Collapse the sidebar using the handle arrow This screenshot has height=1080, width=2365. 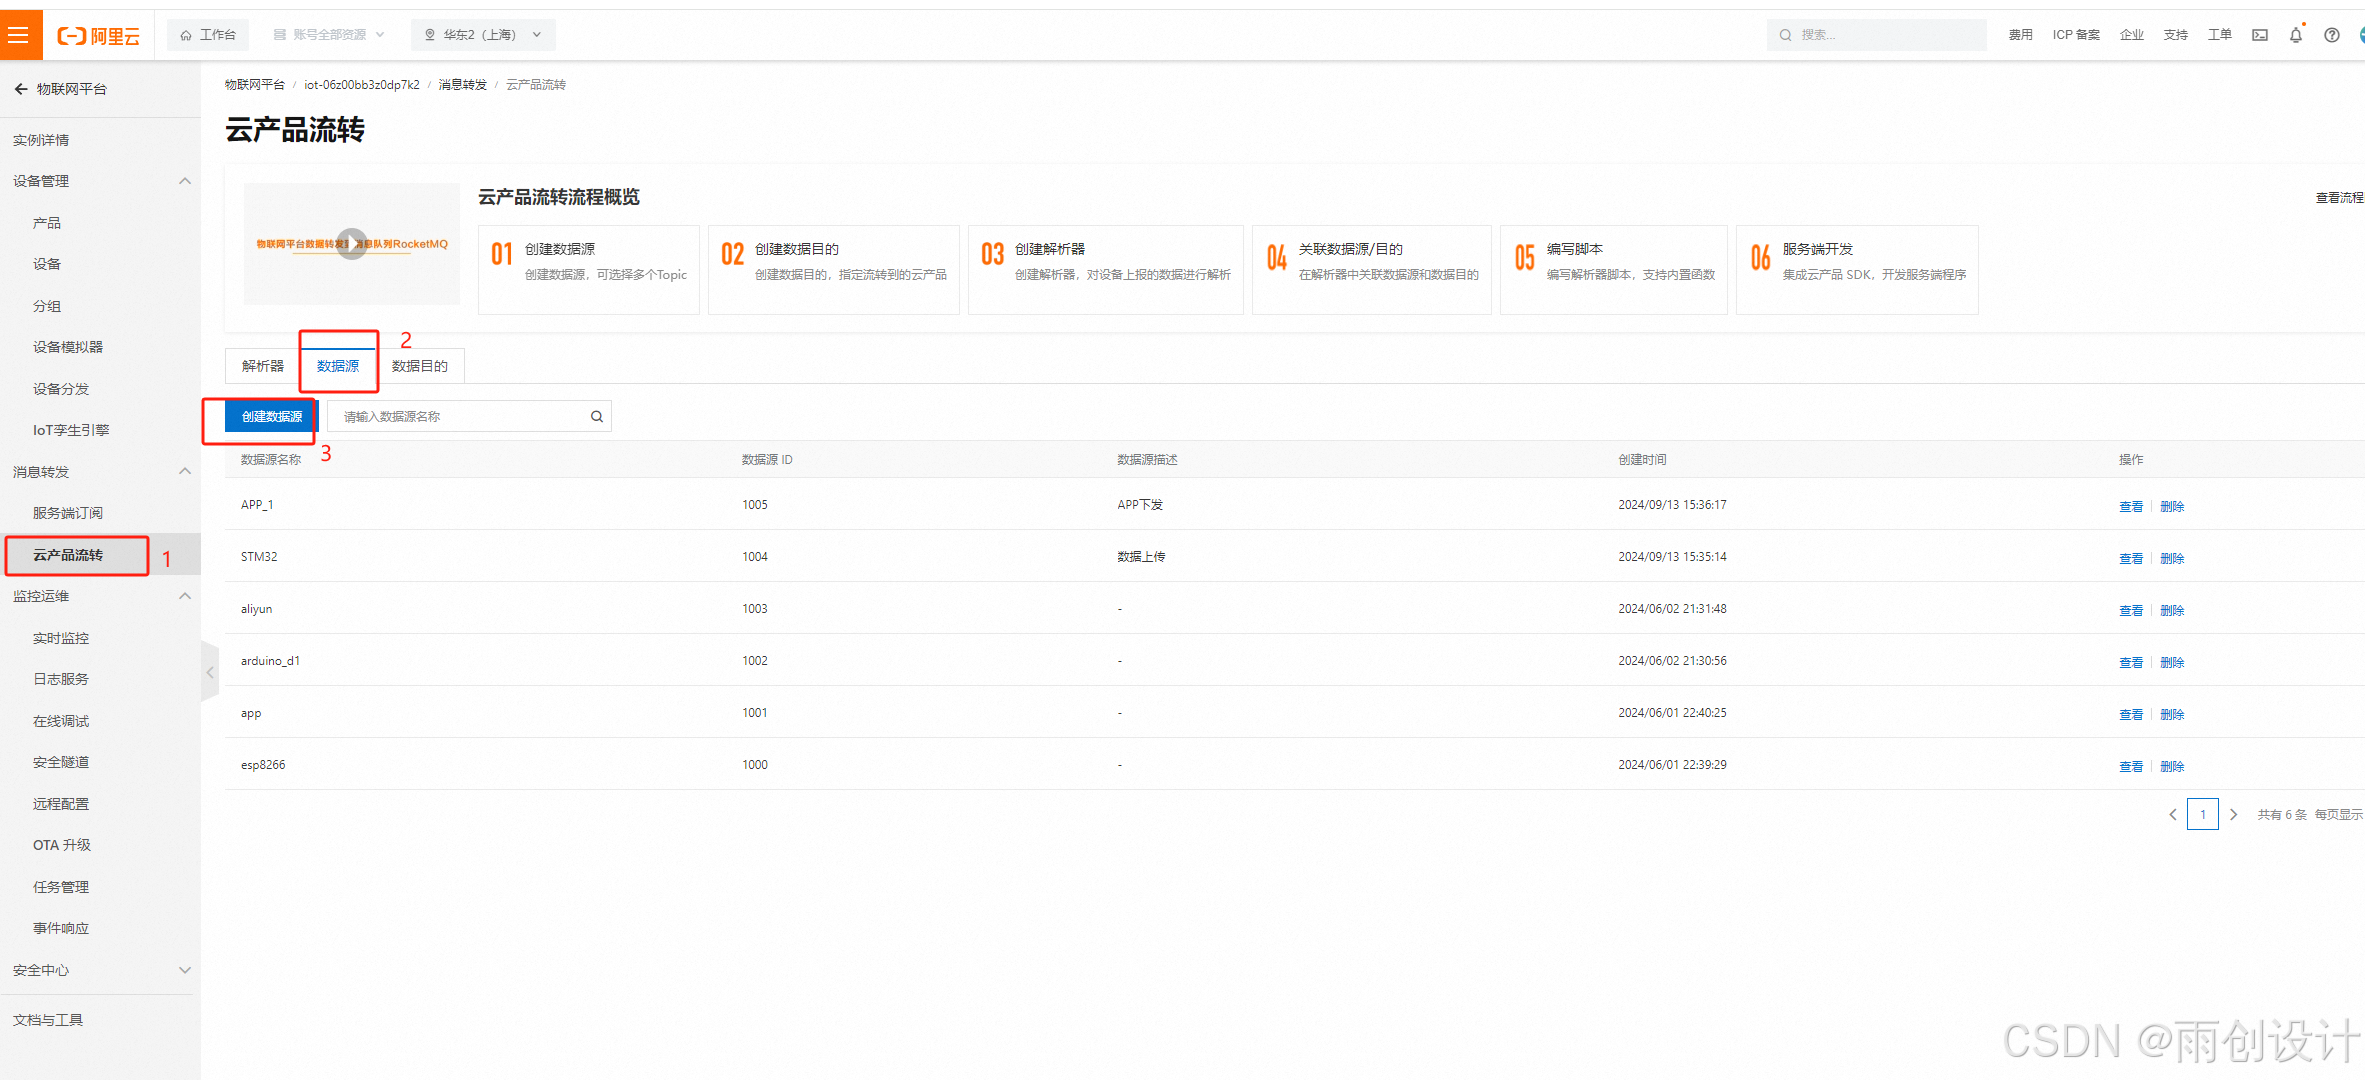click(210, 673)
